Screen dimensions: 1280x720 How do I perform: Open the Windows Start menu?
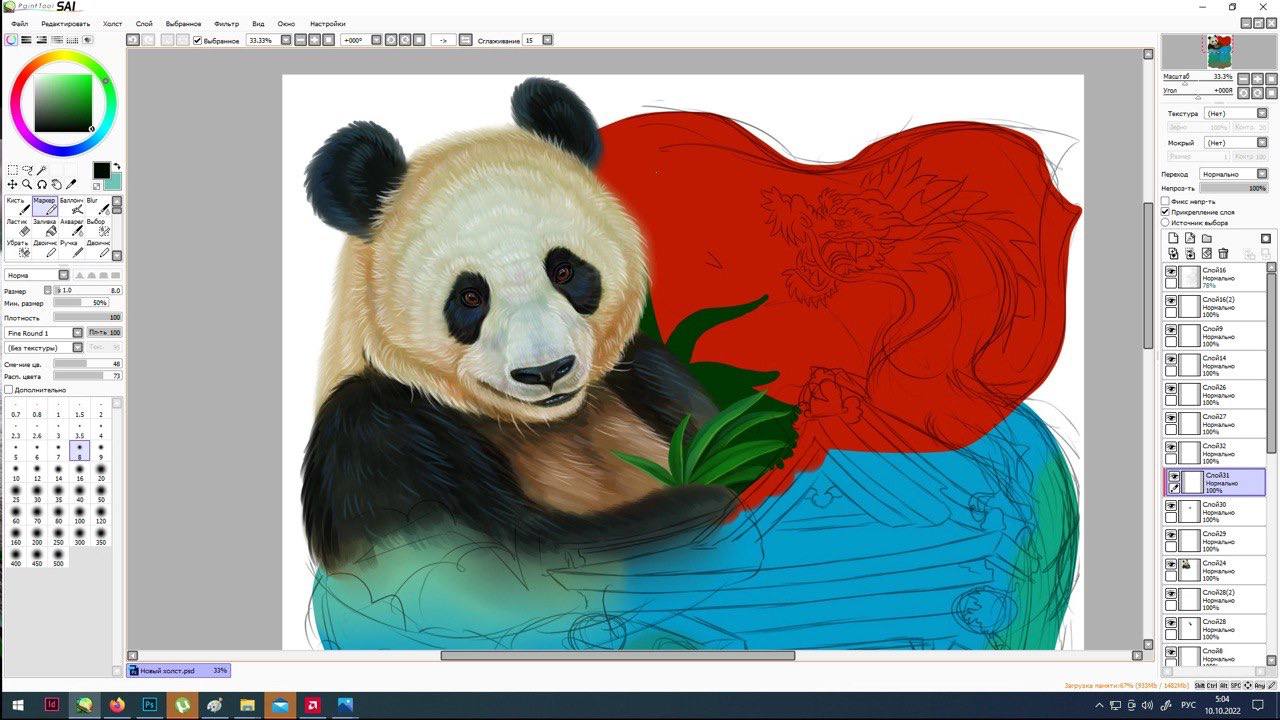18,705
